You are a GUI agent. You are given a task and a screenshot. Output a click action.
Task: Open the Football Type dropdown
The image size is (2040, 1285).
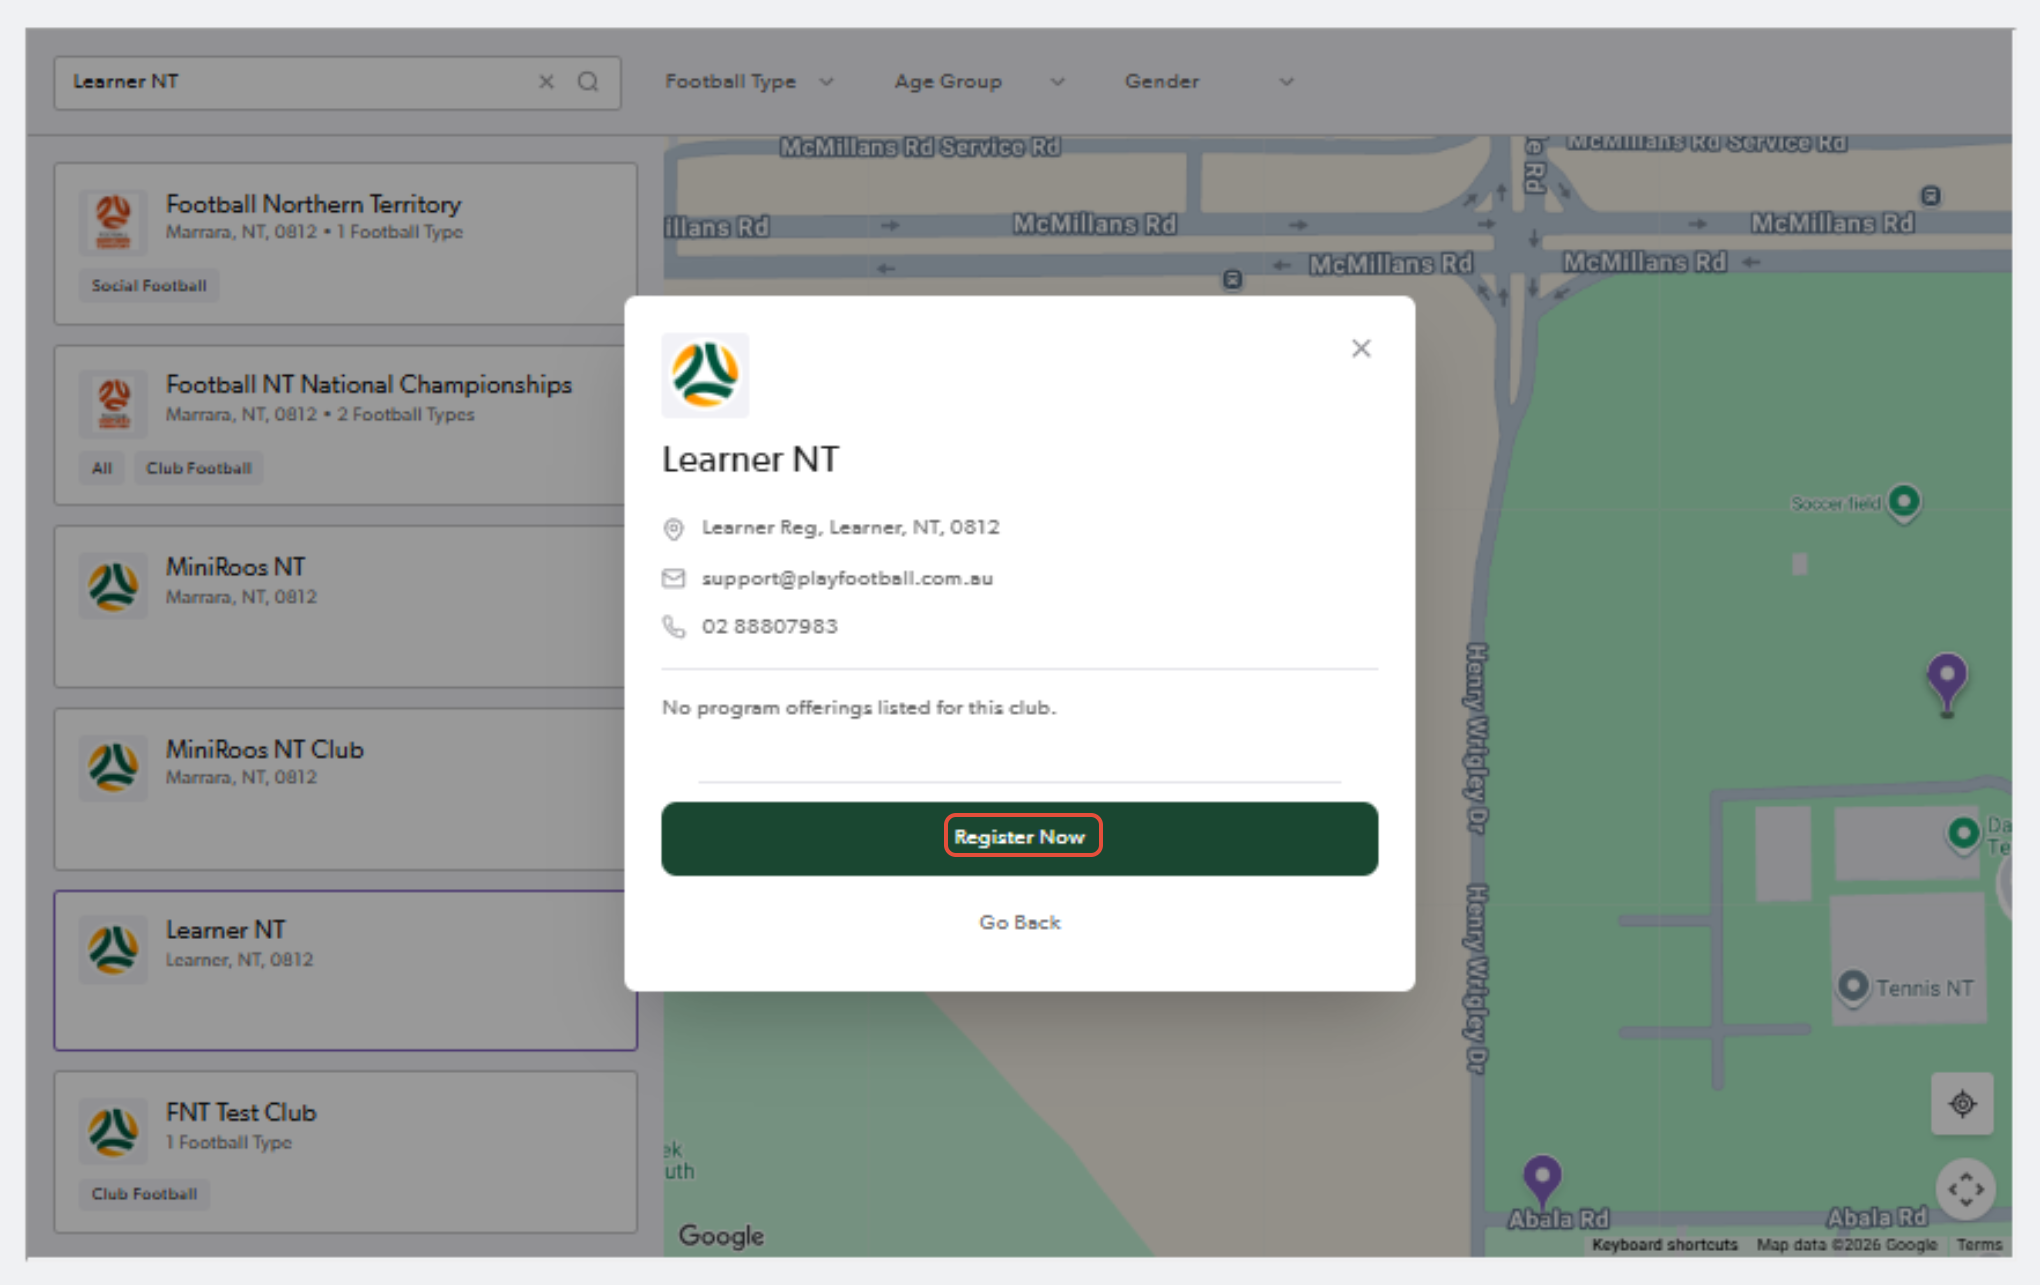pyautogui.click(x=749, y=82)
